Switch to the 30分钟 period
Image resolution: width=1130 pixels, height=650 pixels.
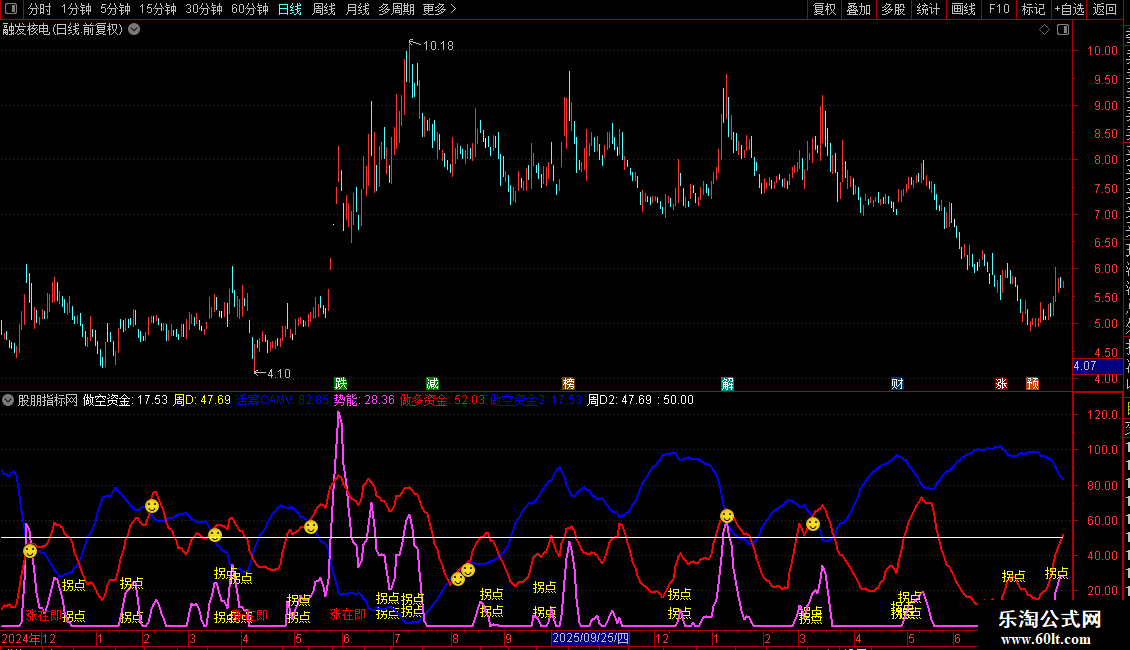pos(204,9)
